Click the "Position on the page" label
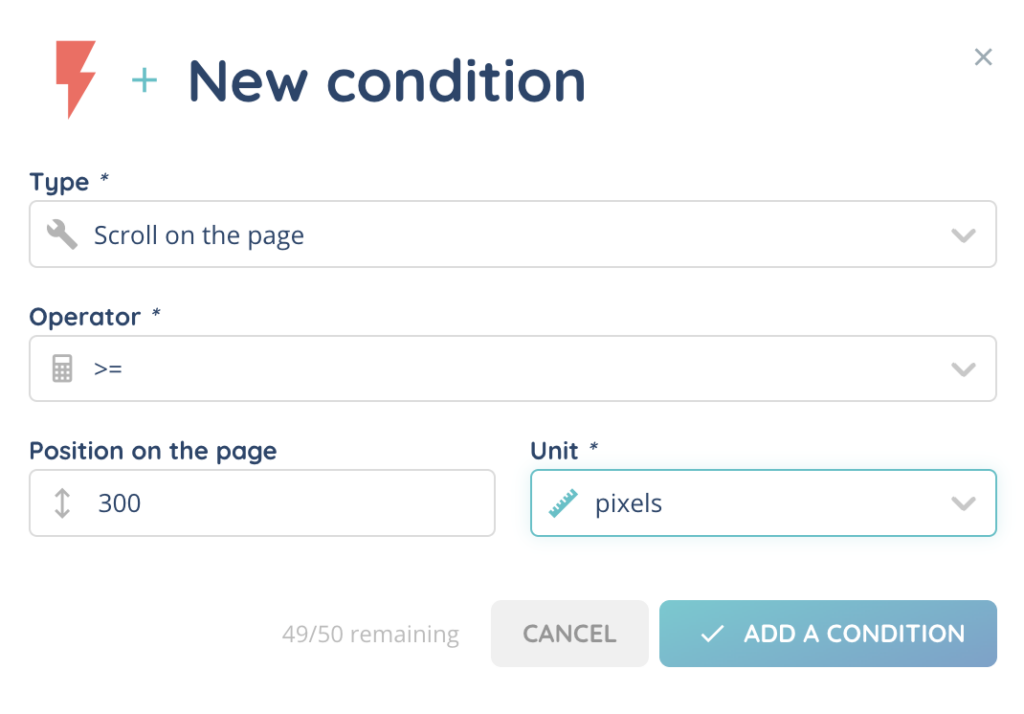This screenshot has height=714, width=1024. (153, 451)
